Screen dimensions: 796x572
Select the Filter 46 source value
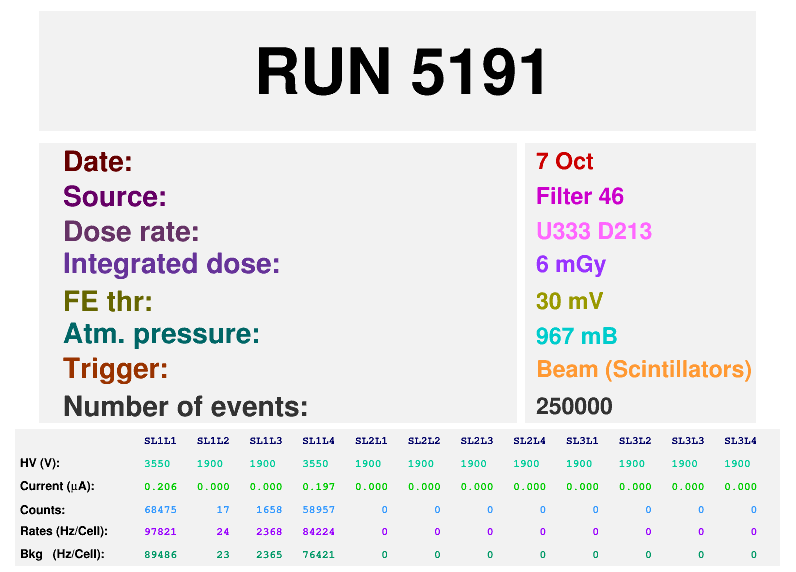(580, 196)
